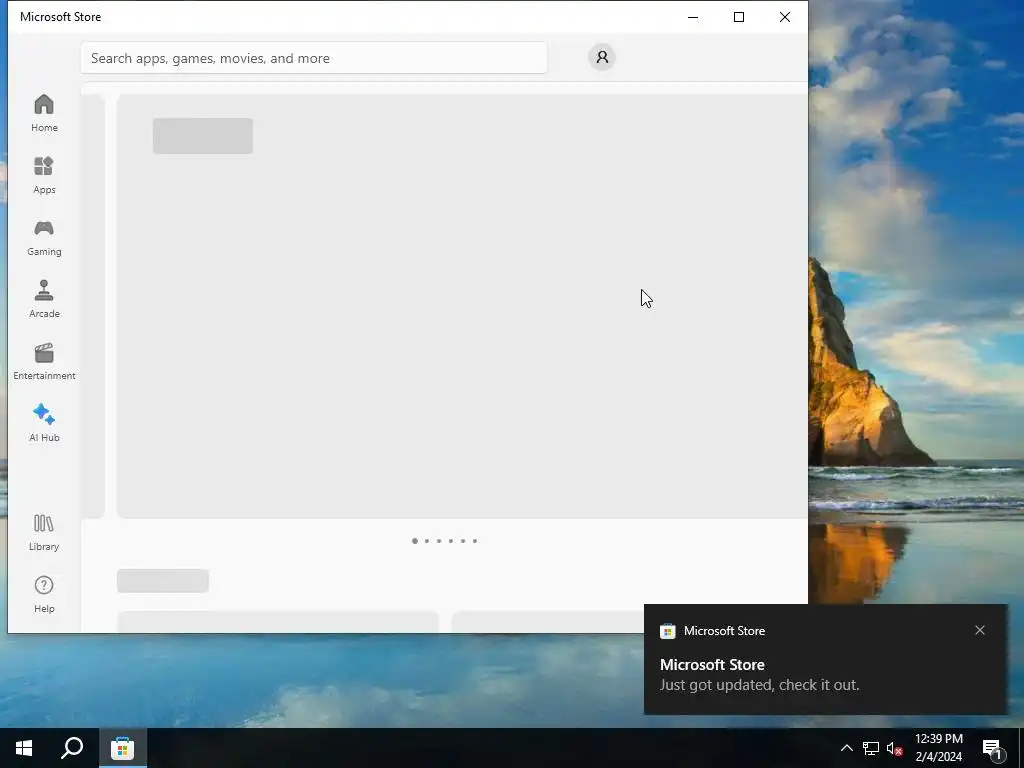Select the Arcade sidebar item
Image resolution: width=1024 pixels, height=768 pixels.
pos(44,299)
